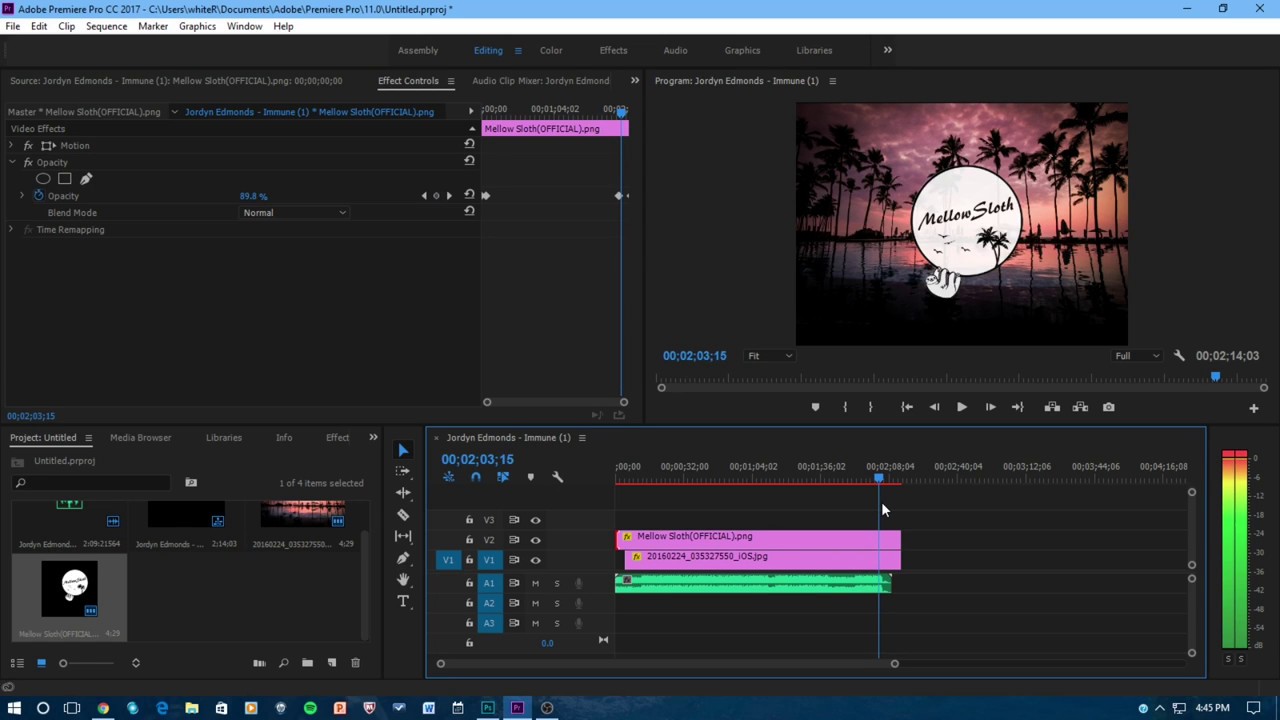Open the Fit zoom level dropdown
Image resolution: width=1280 pixels, height=720 pixels.
pos(770,356)
